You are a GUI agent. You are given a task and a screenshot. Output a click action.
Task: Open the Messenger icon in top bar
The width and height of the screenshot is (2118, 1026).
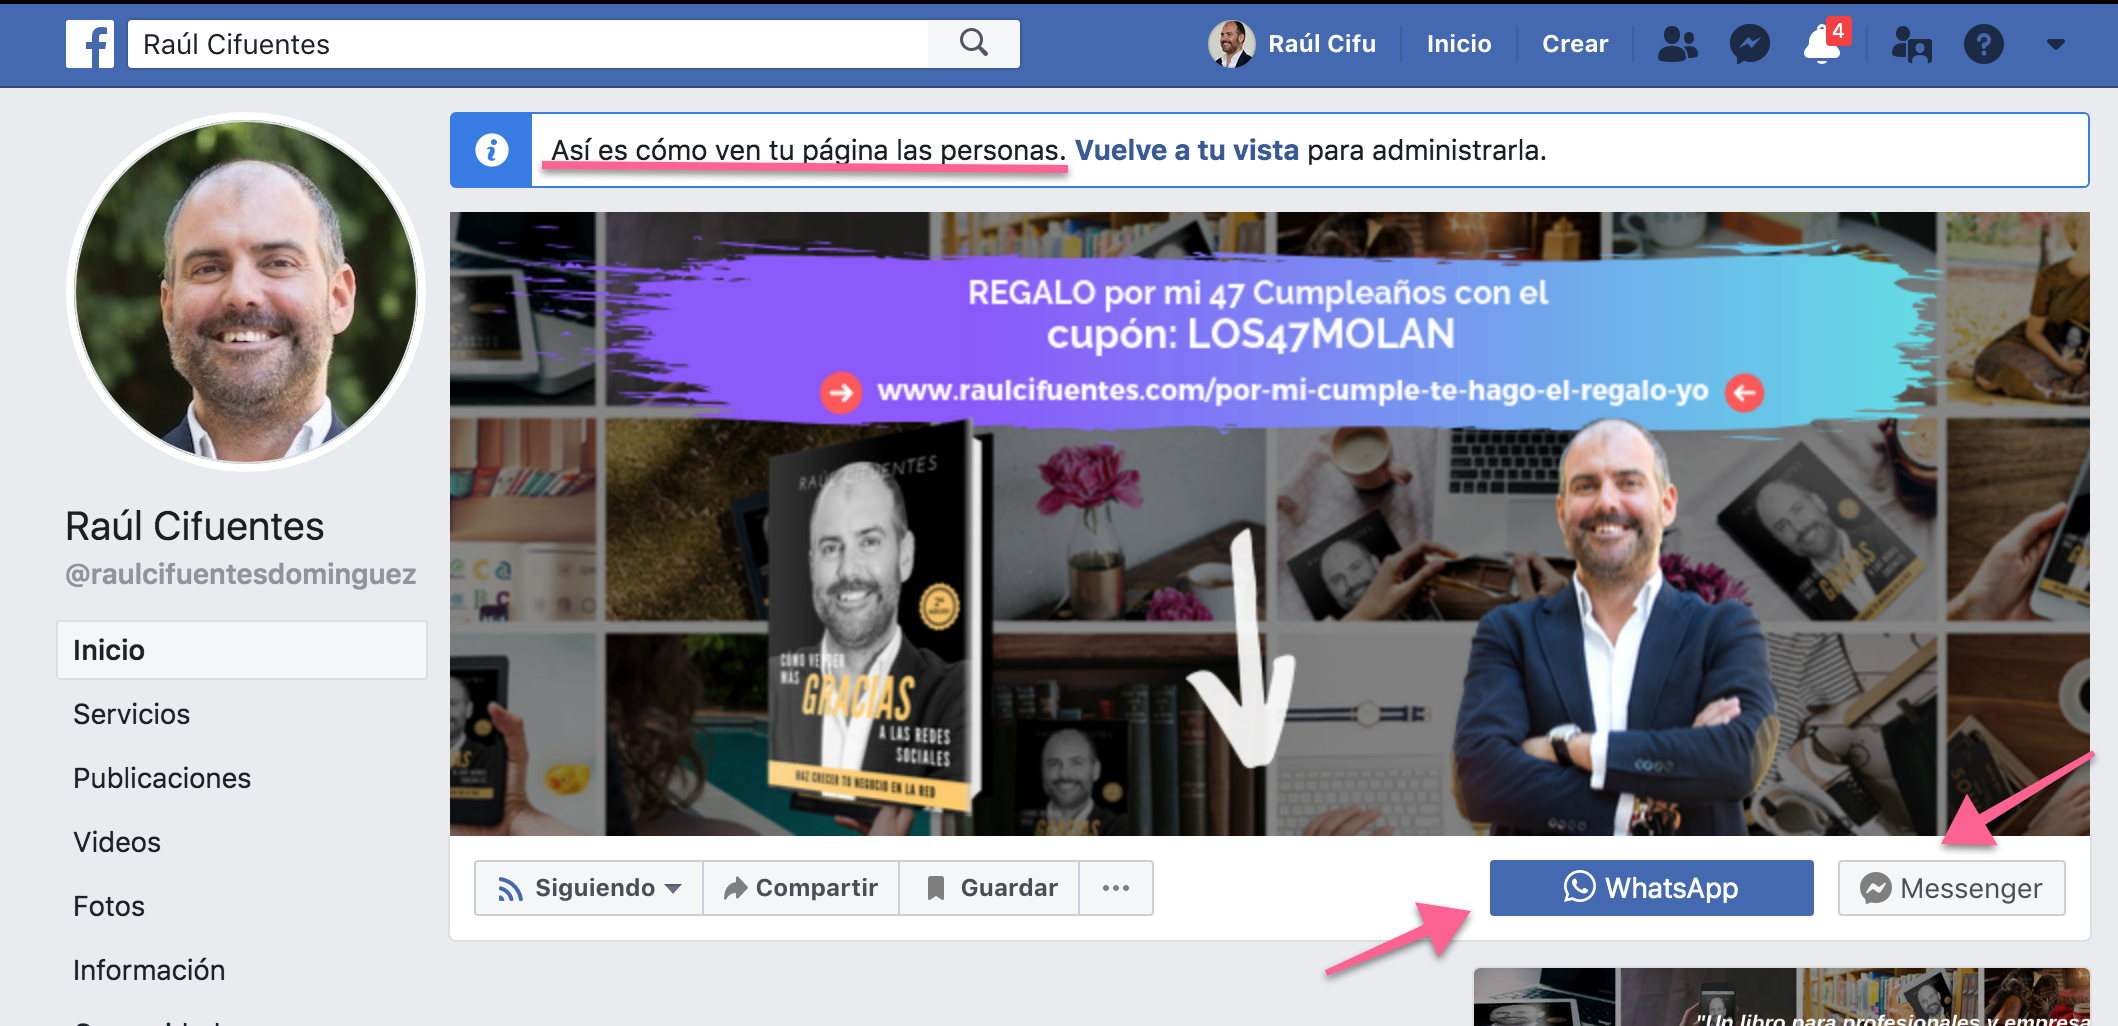[1750, 44]
